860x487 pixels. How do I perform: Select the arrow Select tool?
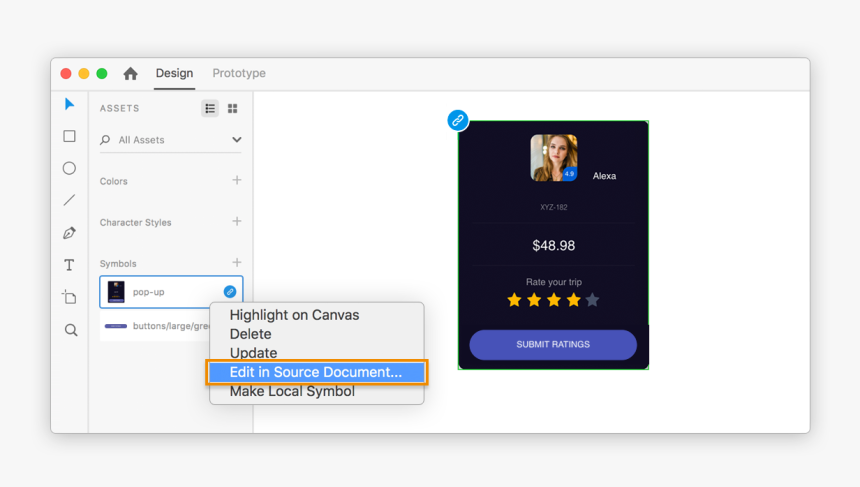click(x=69, y=104)
